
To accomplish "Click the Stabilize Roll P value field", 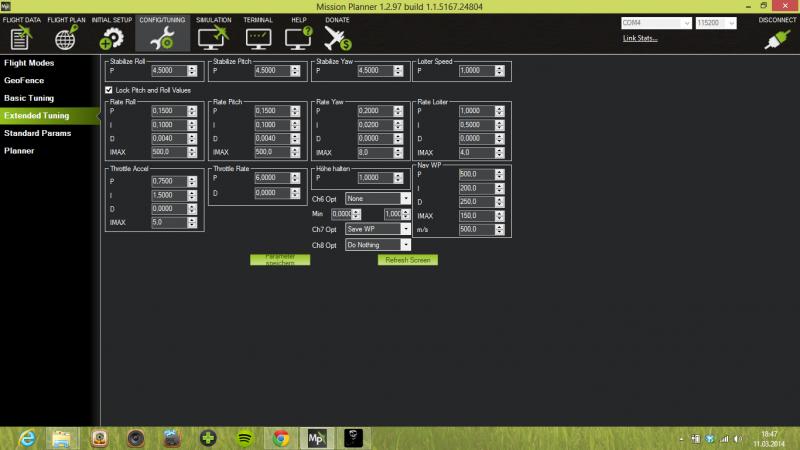I will [169, 70].
